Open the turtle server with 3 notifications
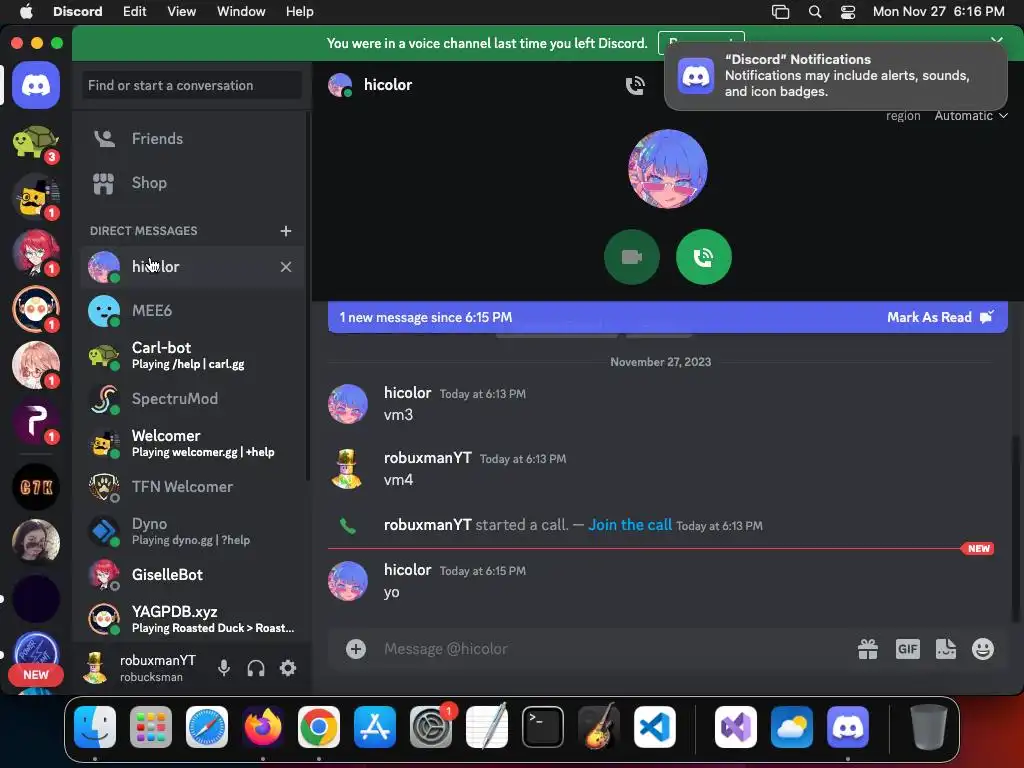This screenshot has height=768, width=1024. [36, 142]
